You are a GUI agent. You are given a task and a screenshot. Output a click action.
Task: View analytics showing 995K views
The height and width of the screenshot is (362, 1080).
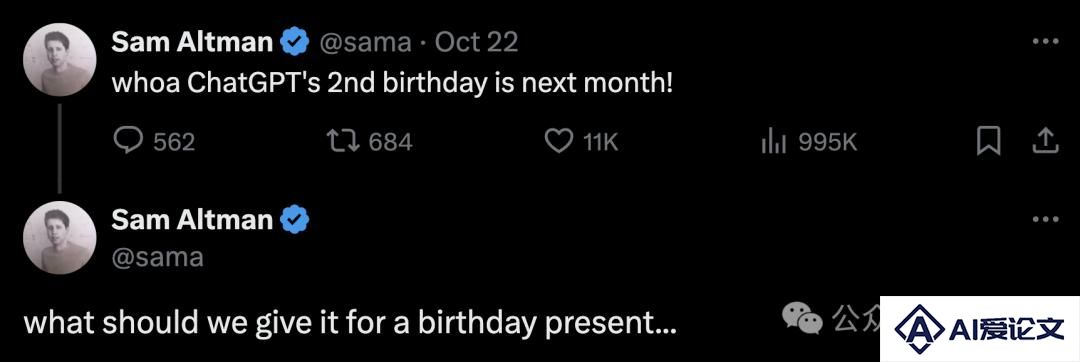pyautogui.click(x=775, y=142)
